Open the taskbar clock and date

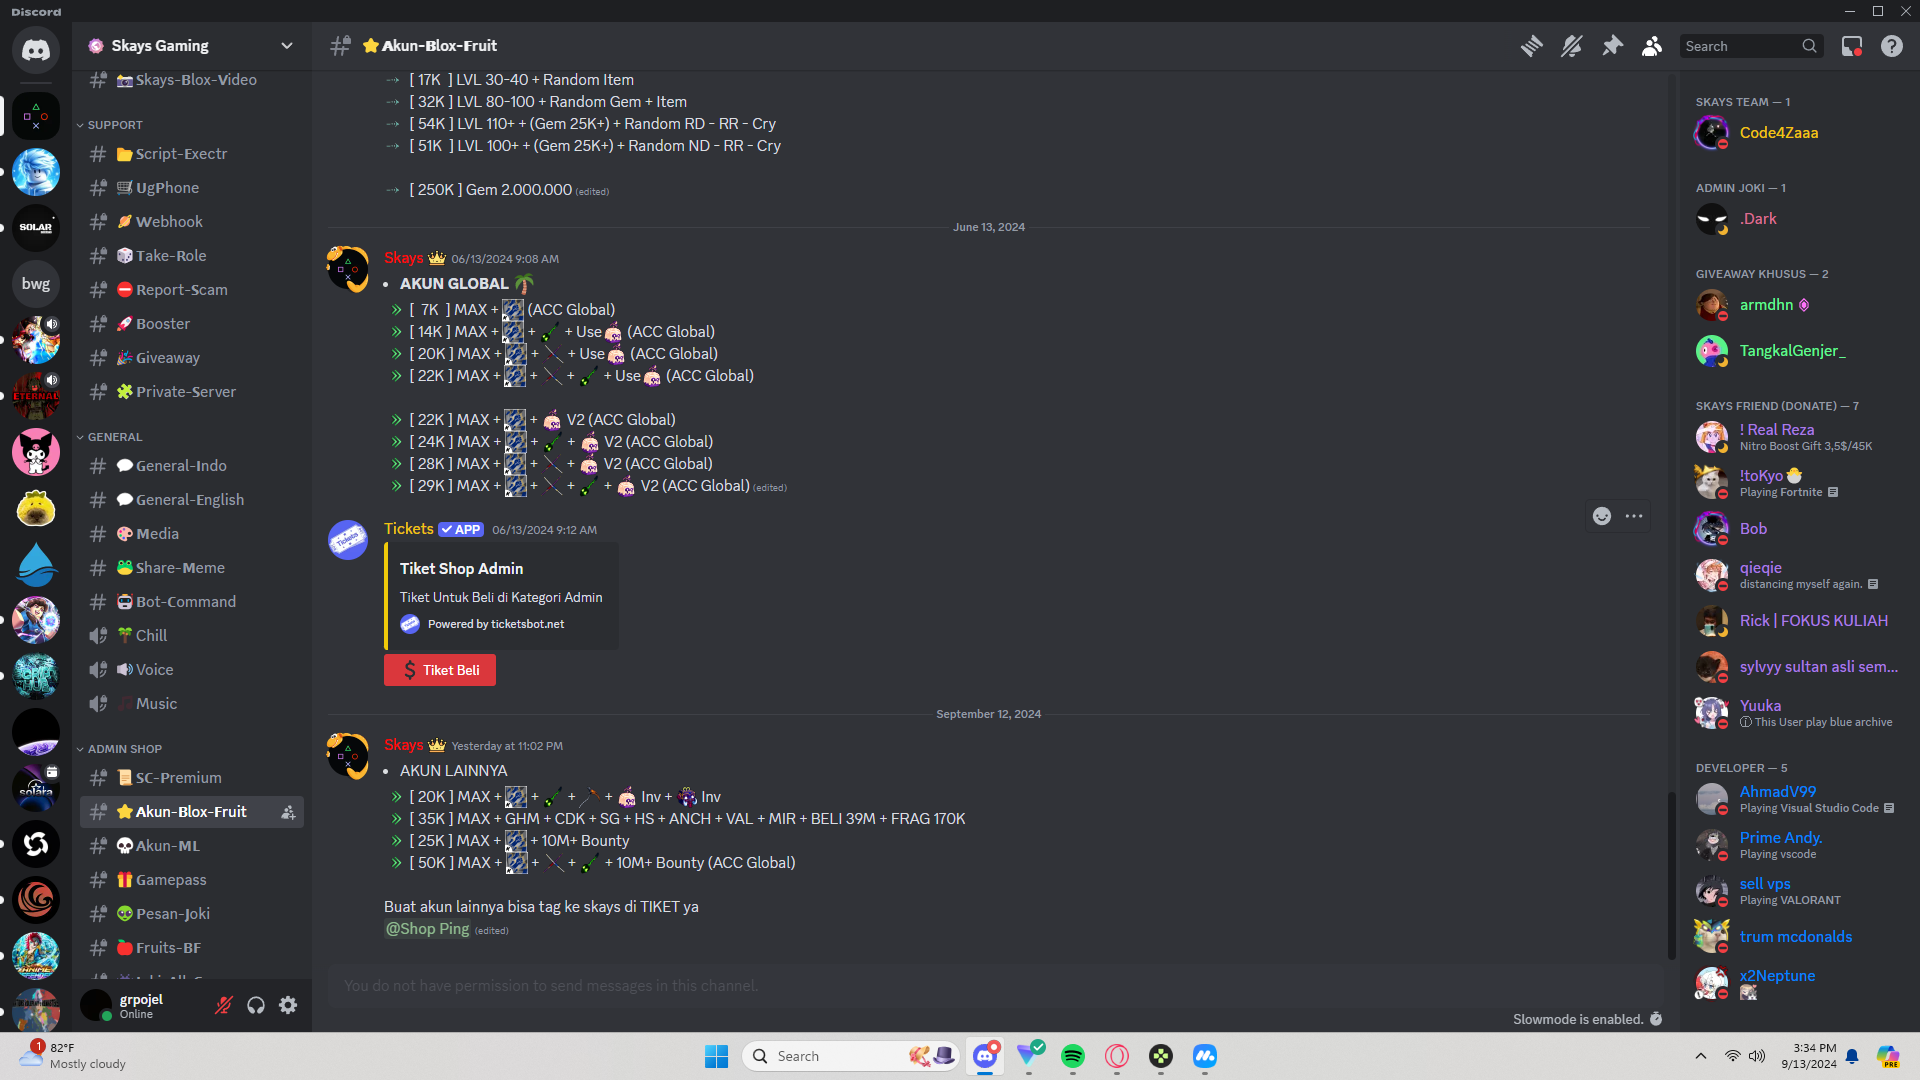(1809, 1056)
